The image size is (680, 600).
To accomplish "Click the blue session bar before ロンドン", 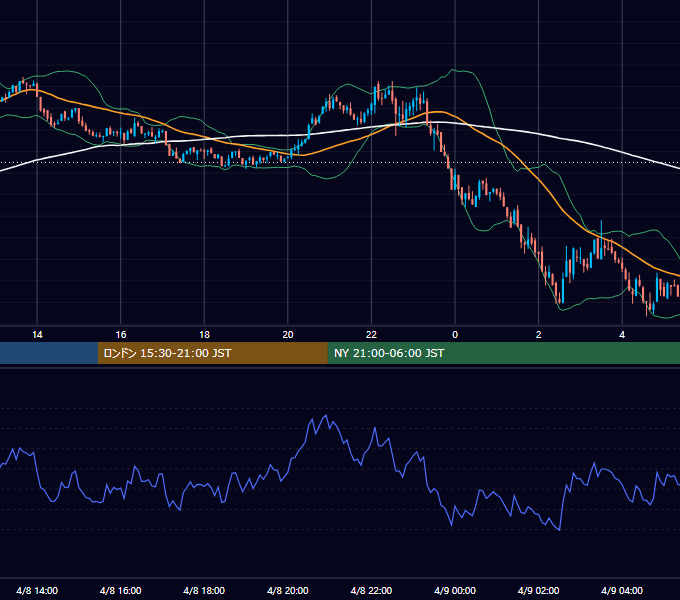I will [x=49, y=353].
